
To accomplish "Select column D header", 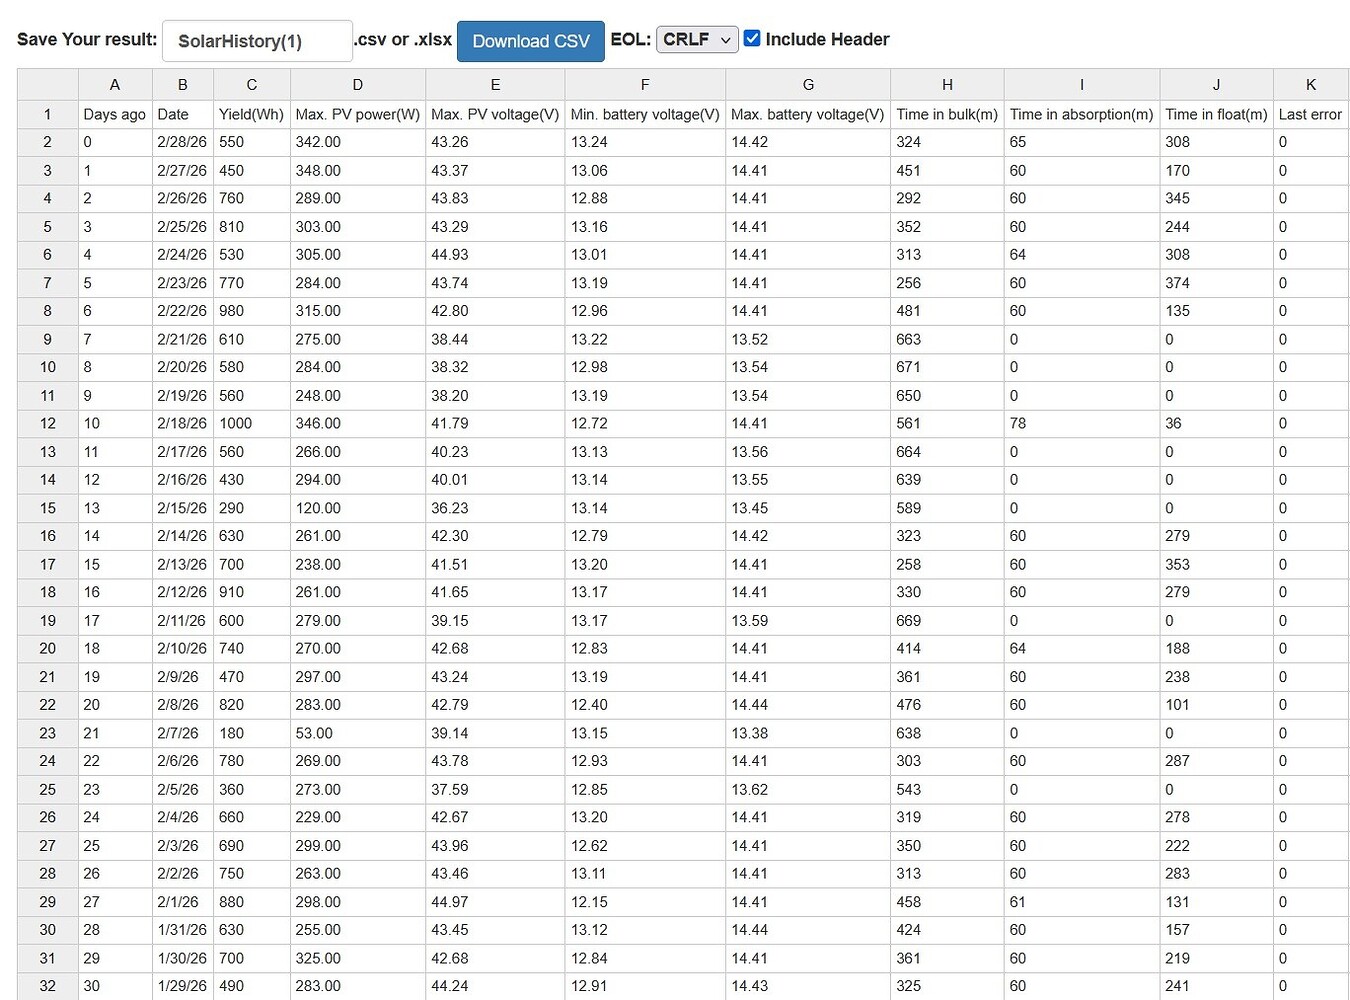I will click(357, 85).
